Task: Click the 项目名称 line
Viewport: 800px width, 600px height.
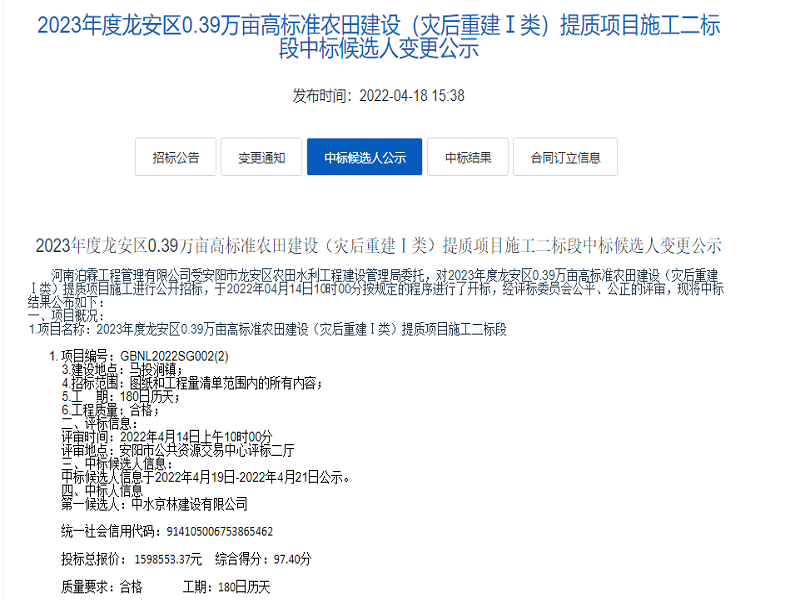Action: (x=268, y=329)
